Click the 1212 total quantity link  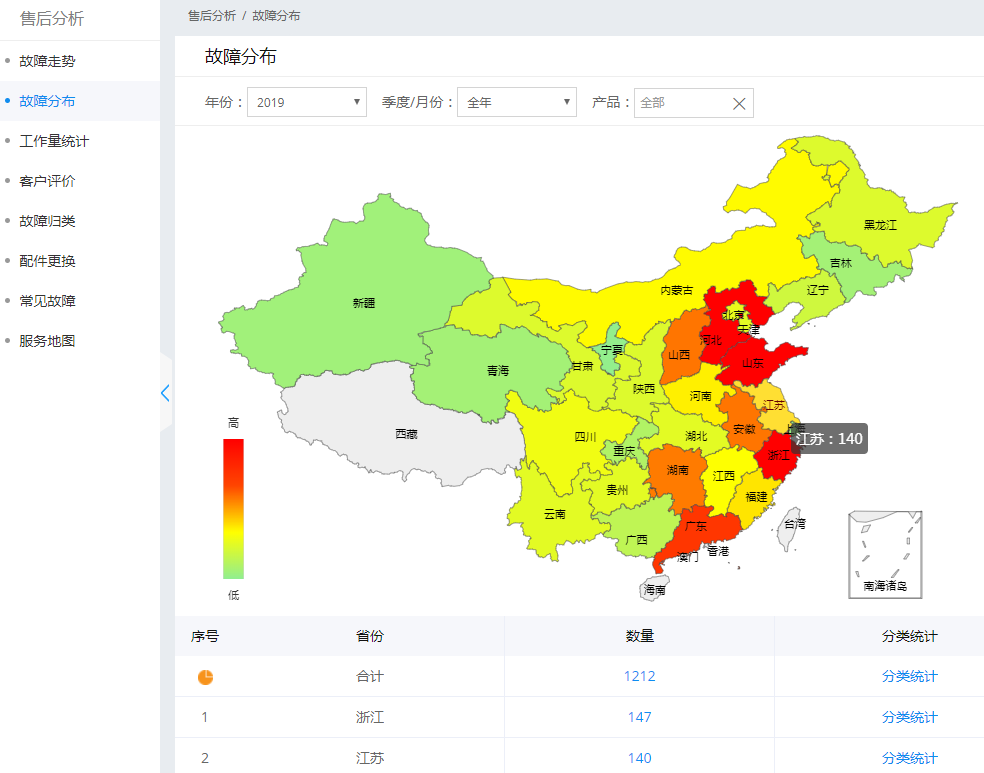click(639, 677)
